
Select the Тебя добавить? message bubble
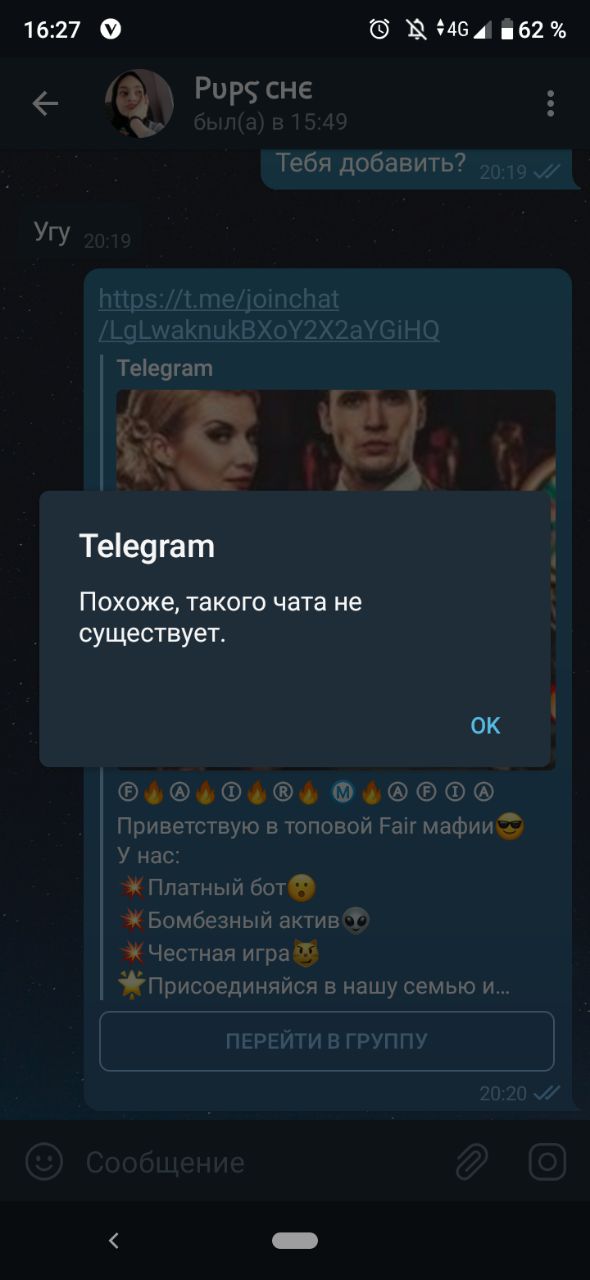pos(418,167)
